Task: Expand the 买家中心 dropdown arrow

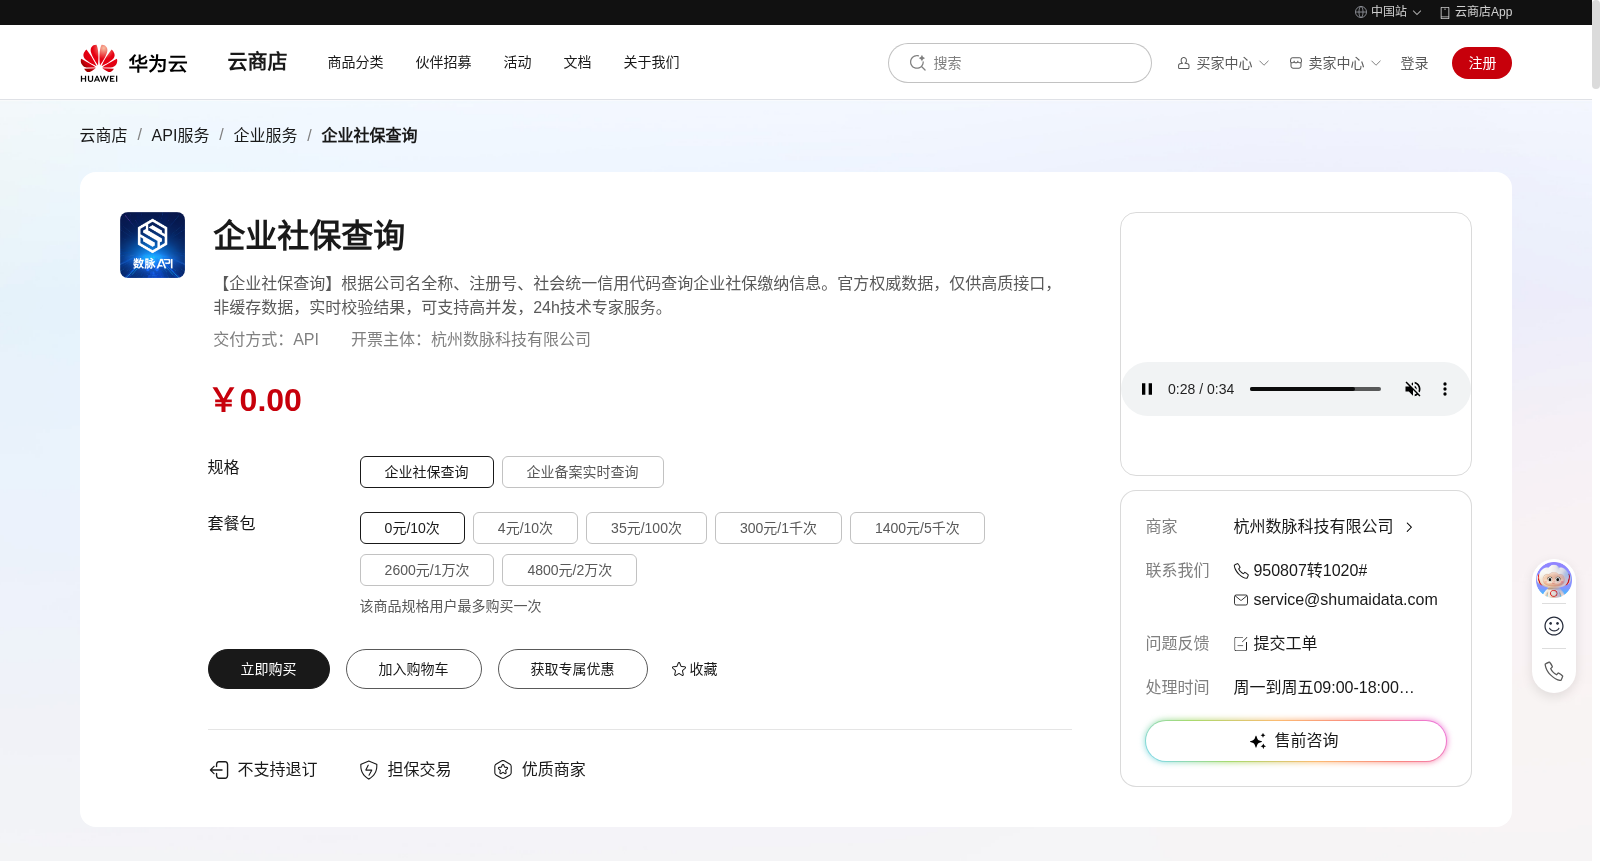Action: pos(1264,63)
